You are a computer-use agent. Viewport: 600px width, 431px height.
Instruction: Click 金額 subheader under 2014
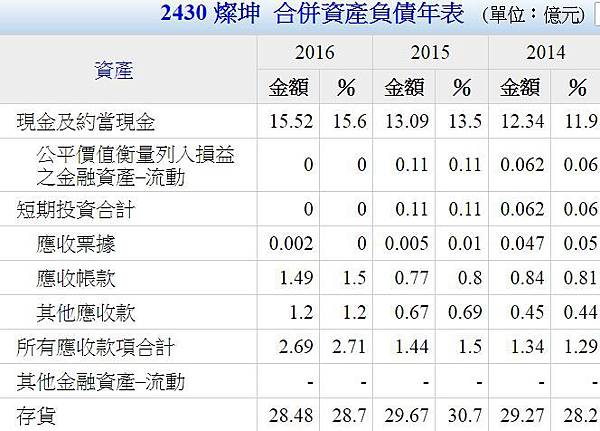pyautogui.click(x=520, y=88)
